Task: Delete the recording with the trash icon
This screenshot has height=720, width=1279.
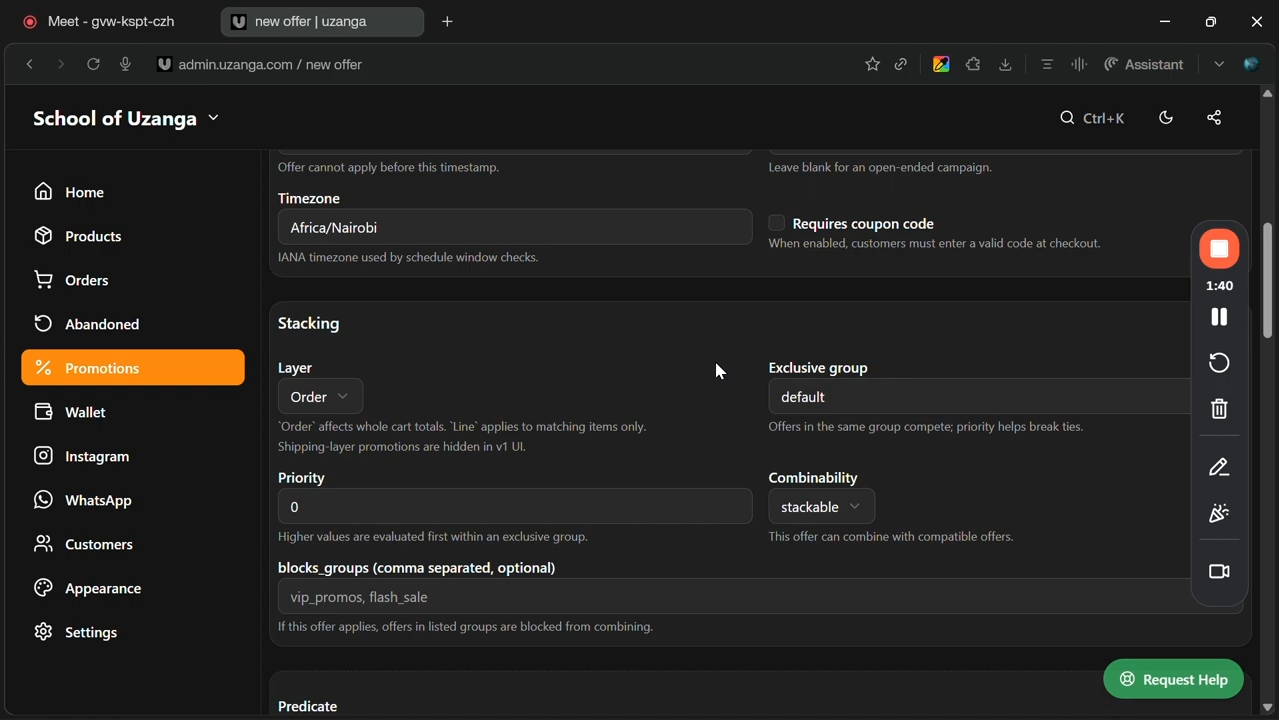Action: (x=1219, y=408)
